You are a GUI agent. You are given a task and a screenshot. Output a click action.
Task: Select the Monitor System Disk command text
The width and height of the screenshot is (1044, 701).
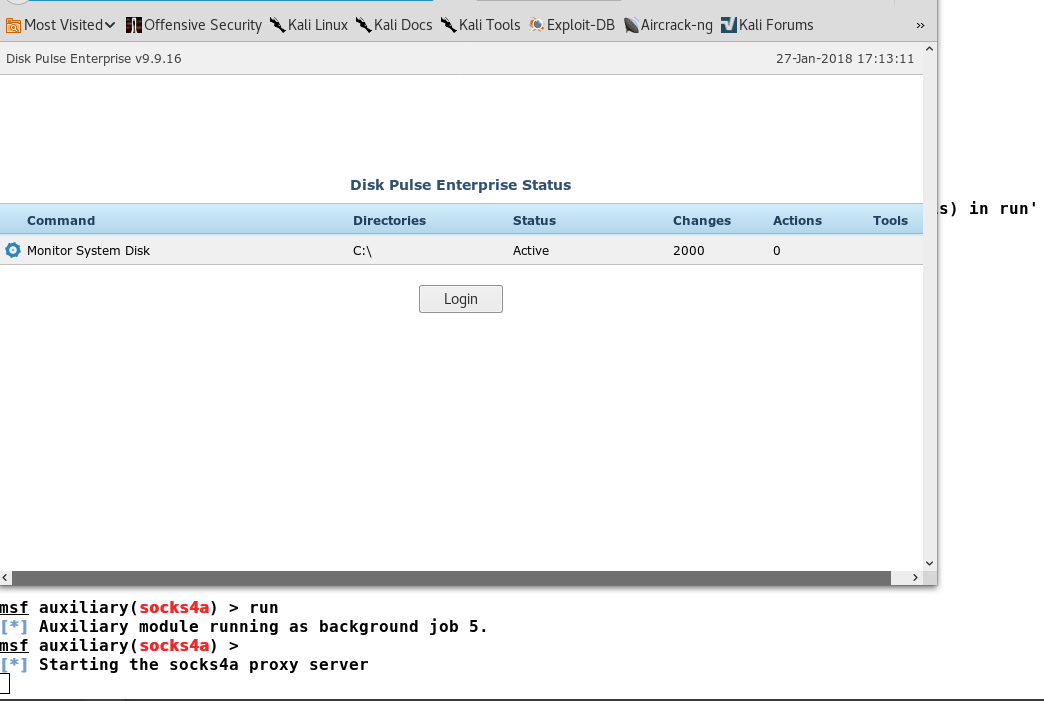pyautogui.click(x=88, y=251)
